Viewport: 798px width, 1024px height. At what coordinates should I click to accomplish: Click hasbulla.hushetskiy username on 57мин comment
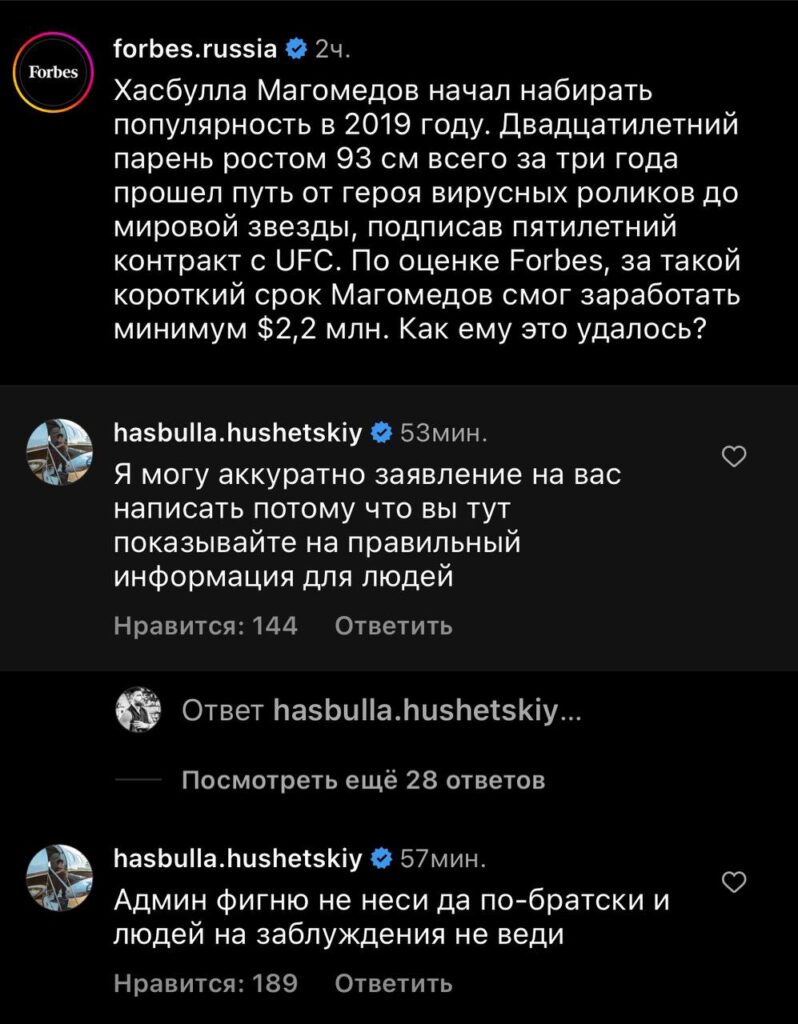pos(238,858)
